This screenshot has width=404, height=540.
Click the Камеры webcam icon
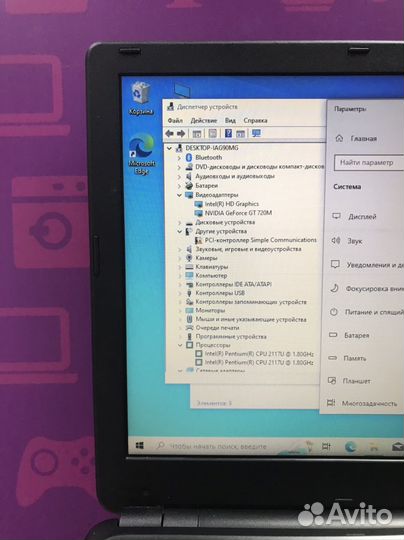[x=189, y=258]
